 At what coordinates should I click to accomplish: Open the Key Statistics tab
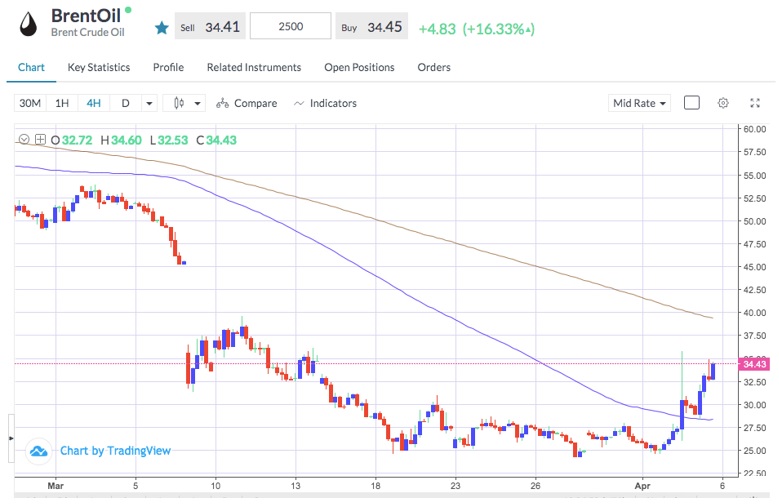pos(99,67)
